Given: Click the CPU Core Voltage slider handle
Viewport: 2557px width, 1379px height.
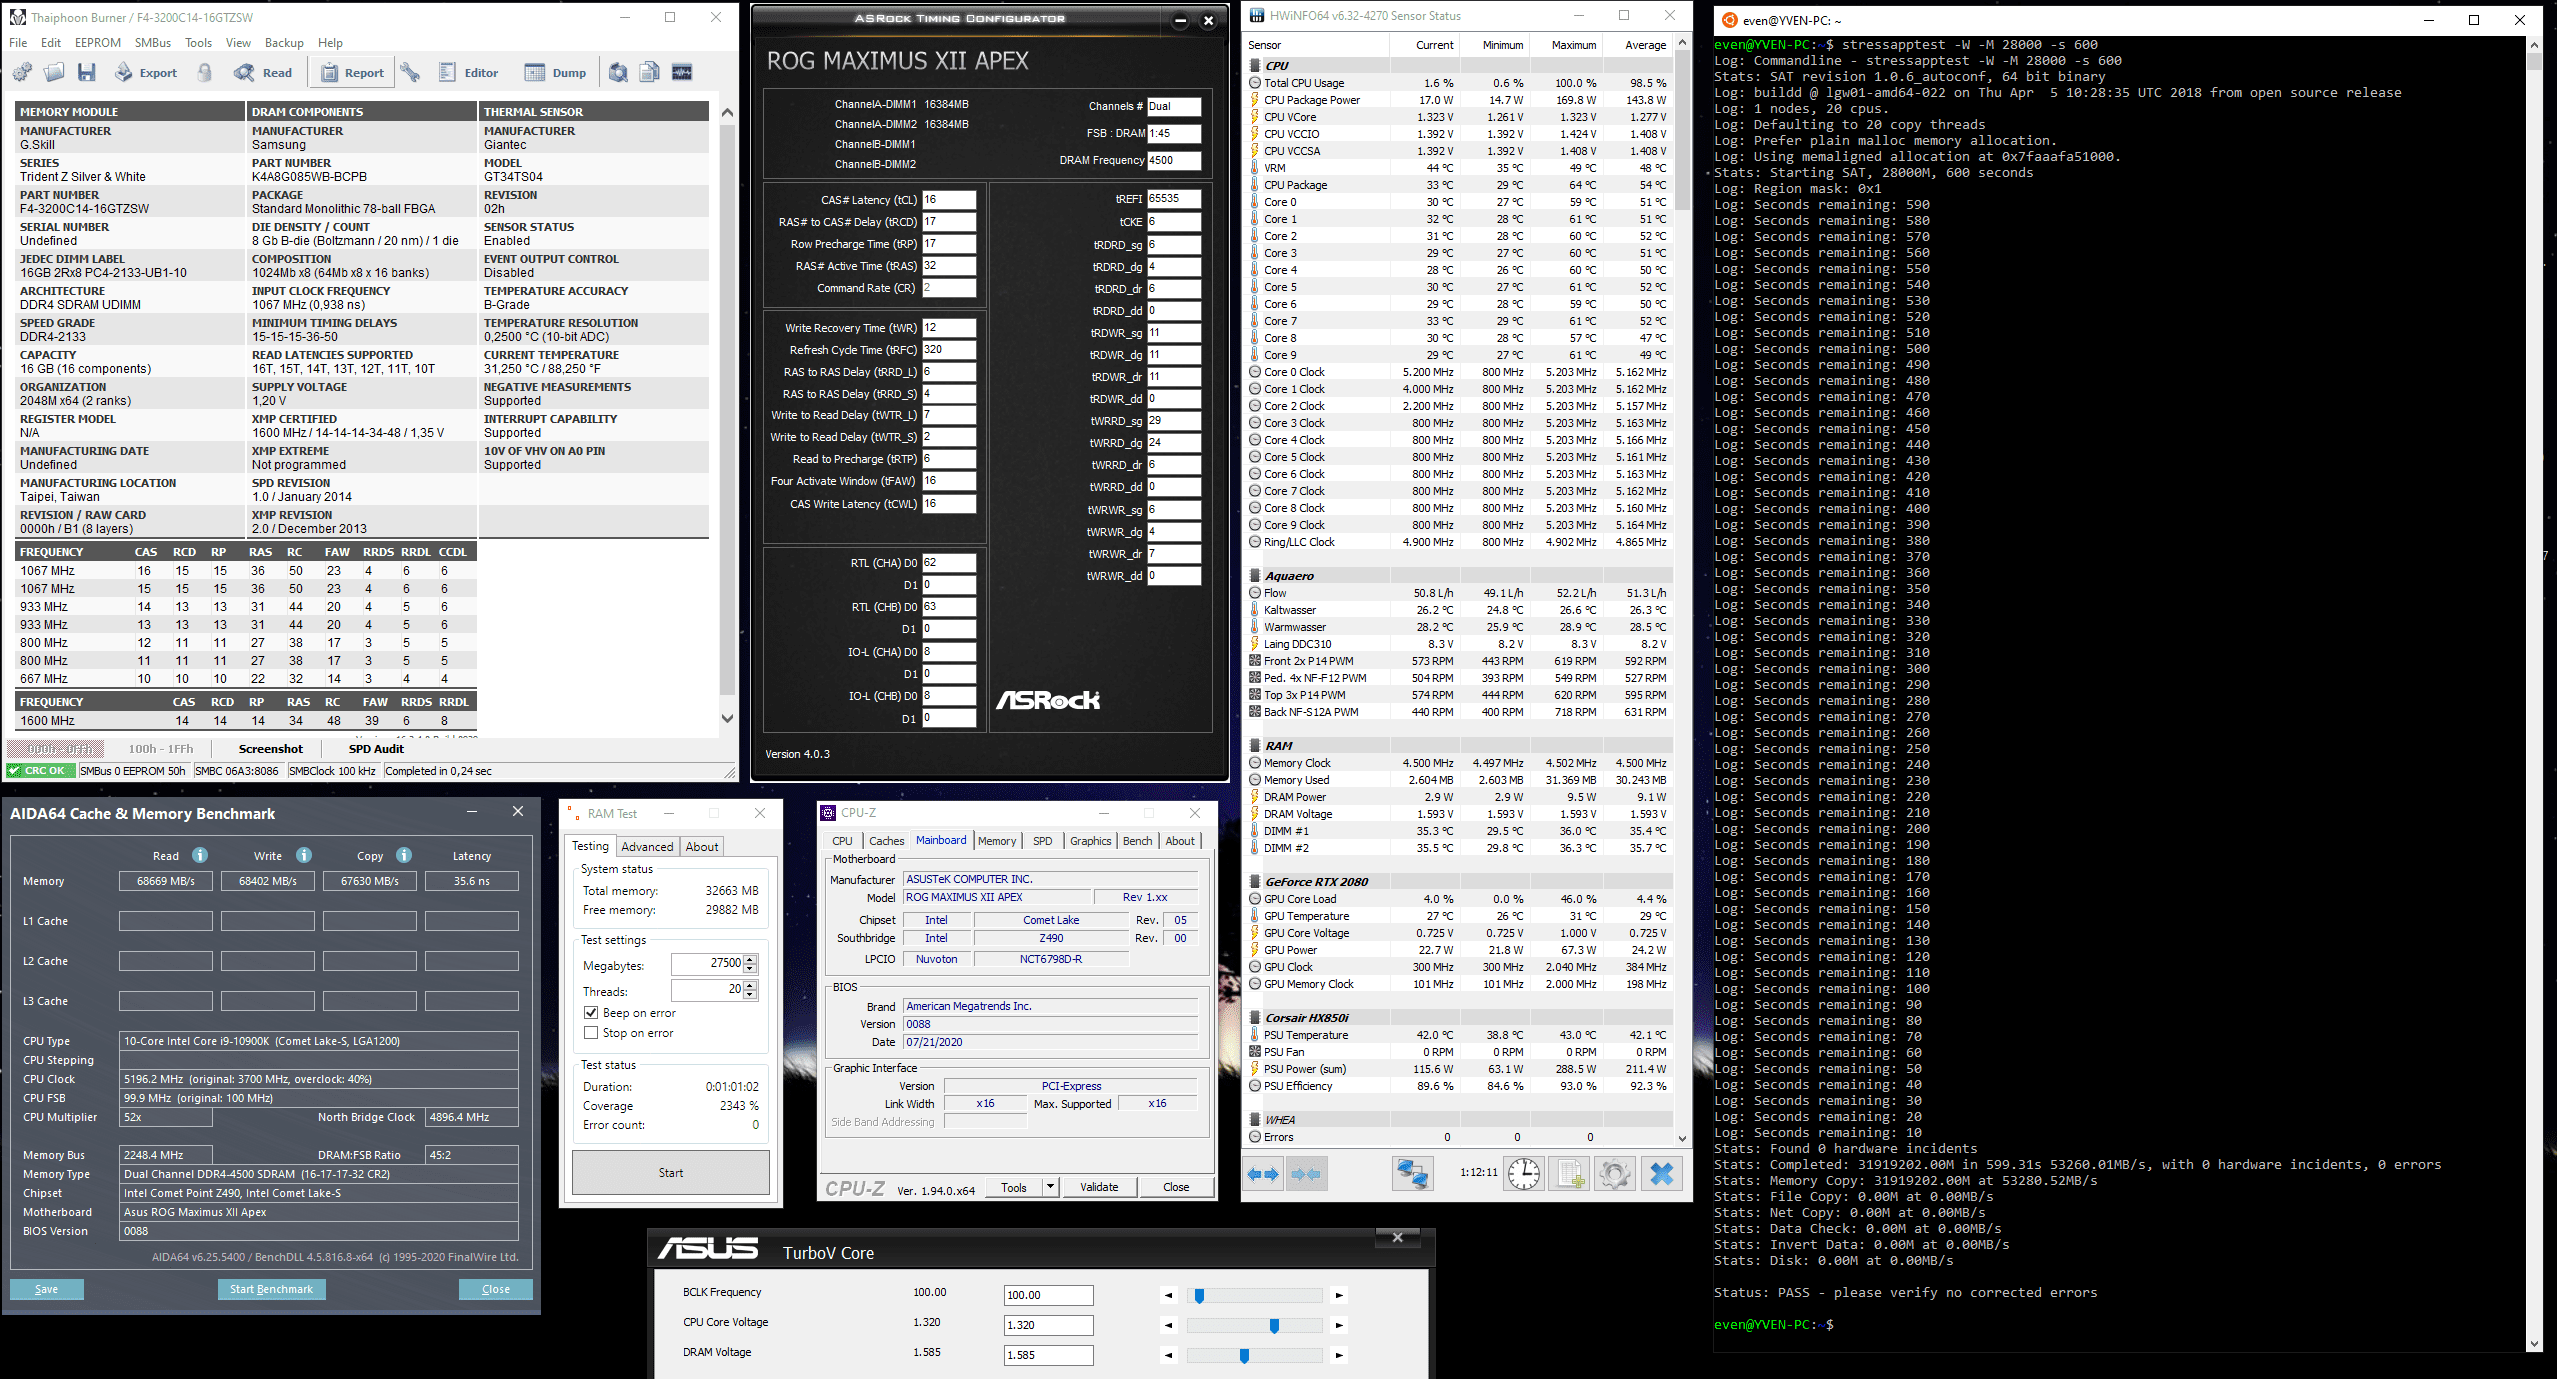Looking at the screenshot, I should coord(1274,1325).
